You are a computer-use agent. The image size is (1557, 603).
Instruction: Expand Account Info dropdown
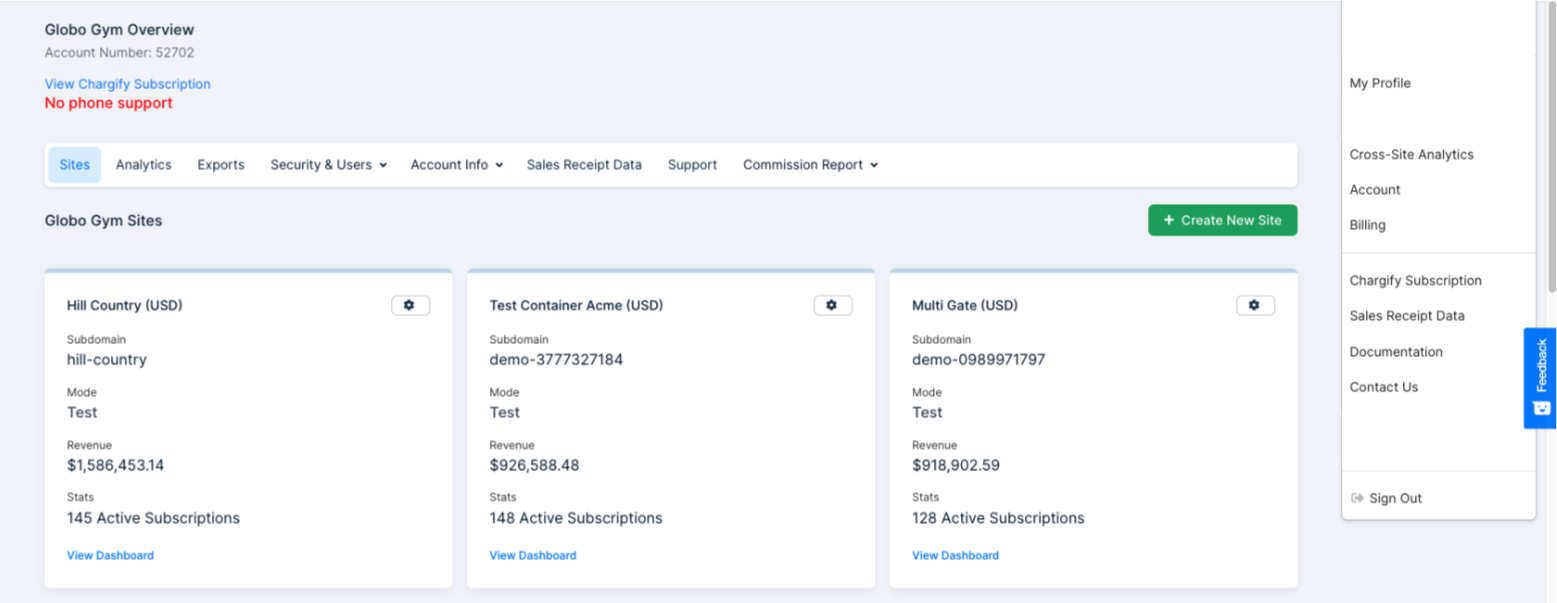[456, 165]
